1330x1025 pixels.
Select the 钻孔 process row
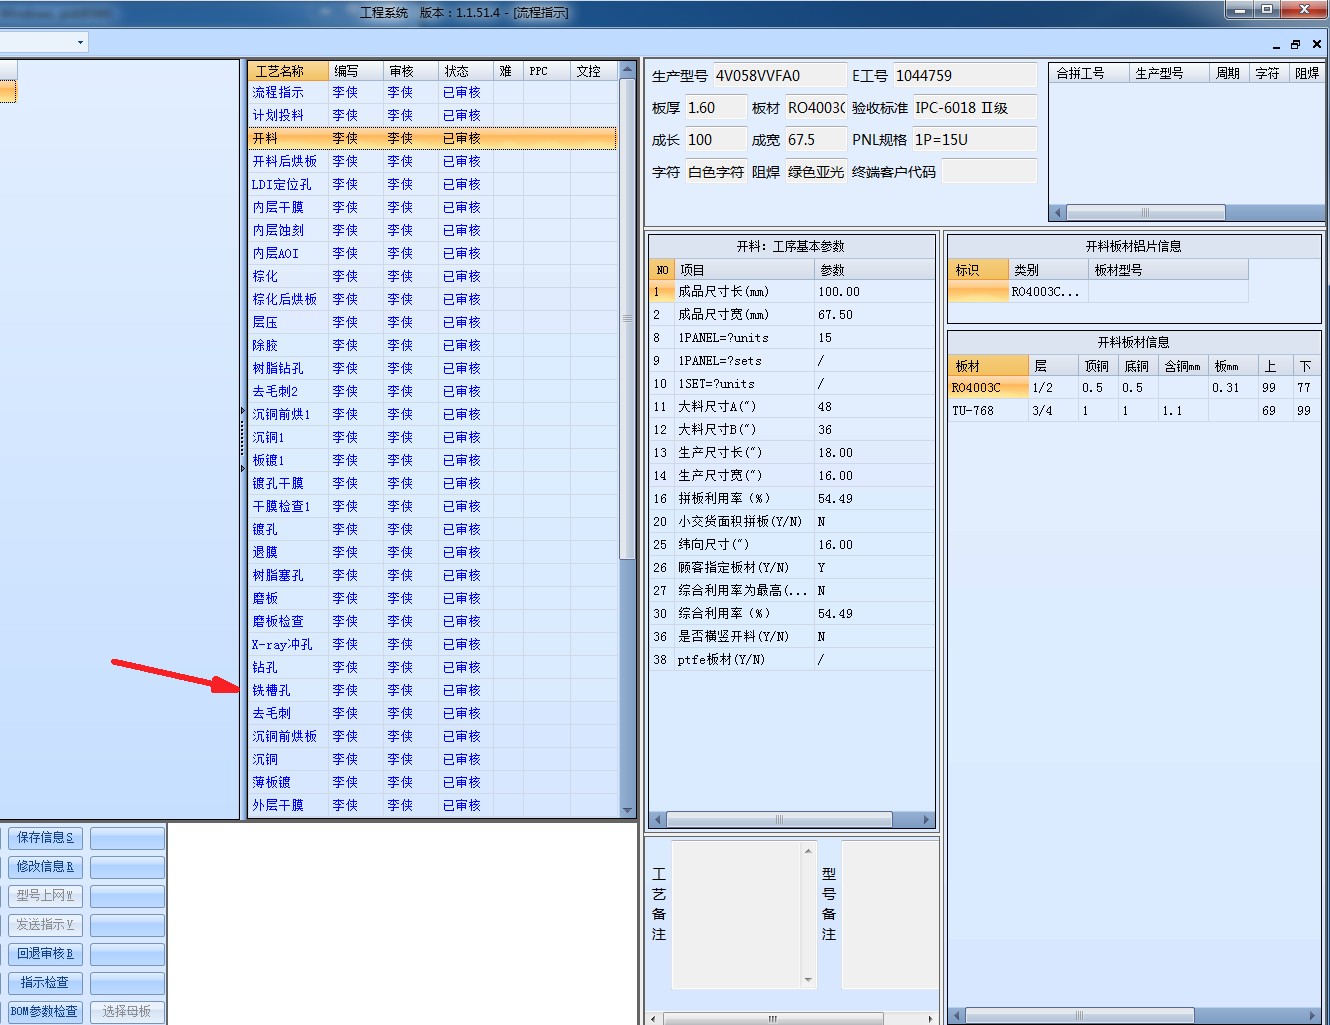click(x=432, y=667)
